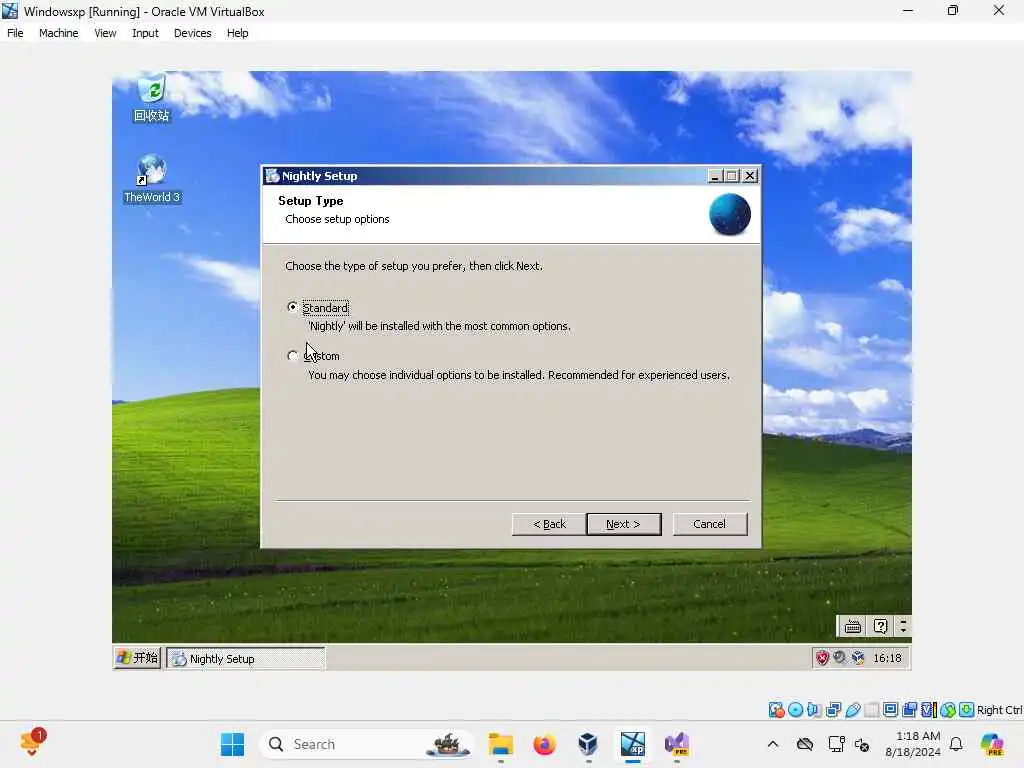
Task: Select the Standard setup radio button
Action: tap(292, 307)
